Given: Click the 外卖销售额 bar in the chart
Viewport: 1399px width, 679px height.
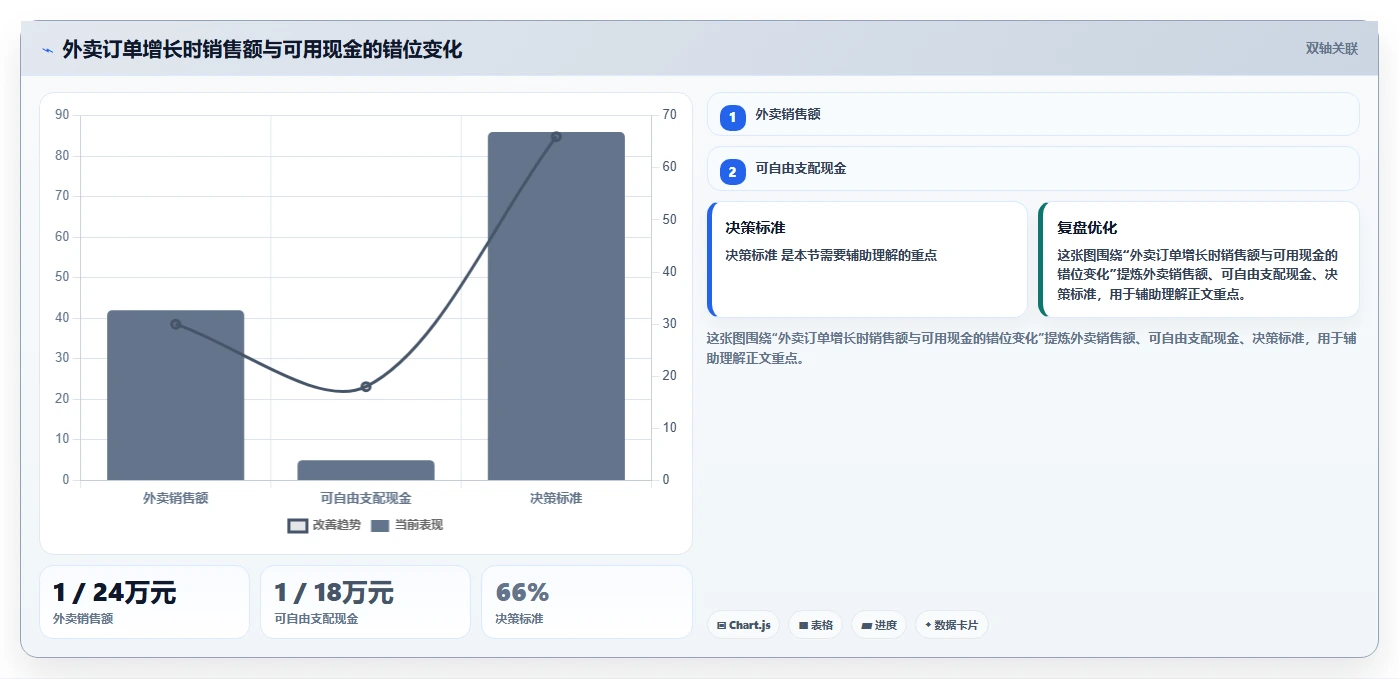Looking at the screenshot, I should coord(176,395).
